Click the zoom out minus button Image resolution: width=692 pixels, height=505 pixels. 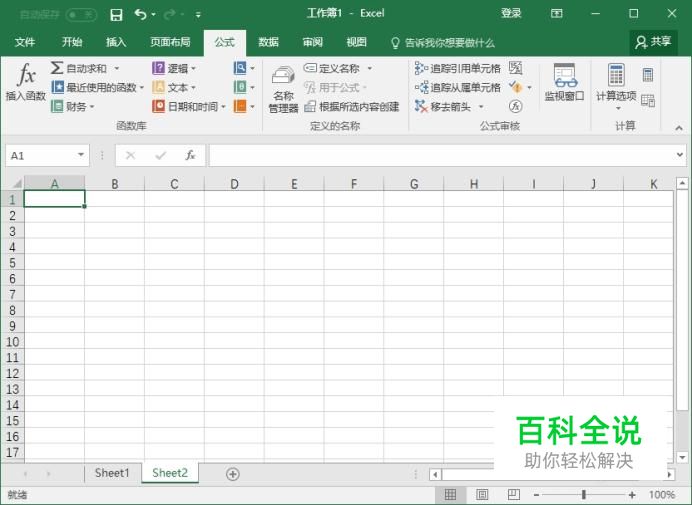[x=536, y=494]
